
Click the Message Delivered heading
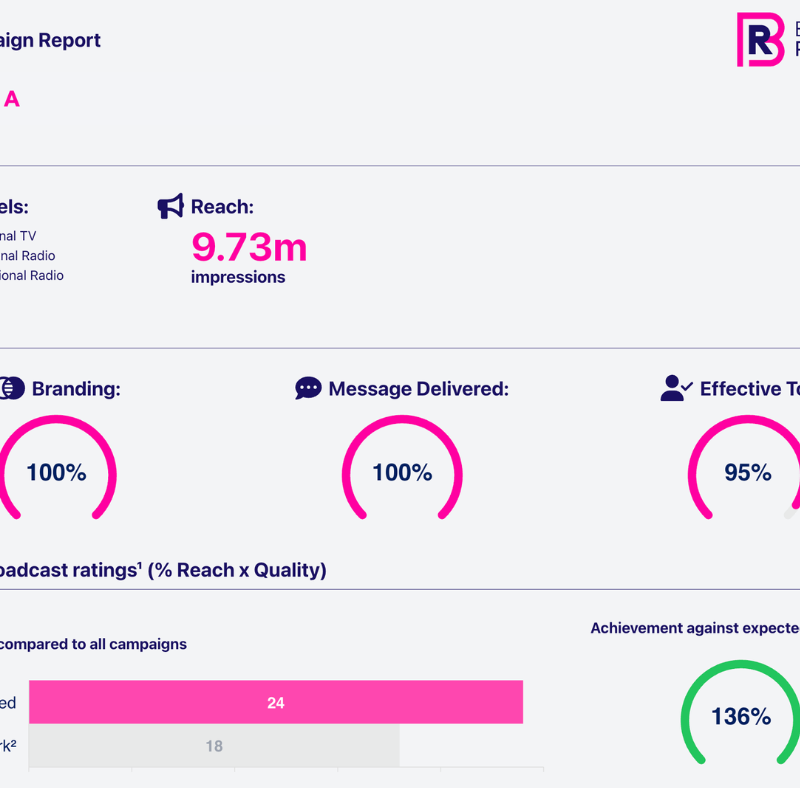(x=418, y=389)
